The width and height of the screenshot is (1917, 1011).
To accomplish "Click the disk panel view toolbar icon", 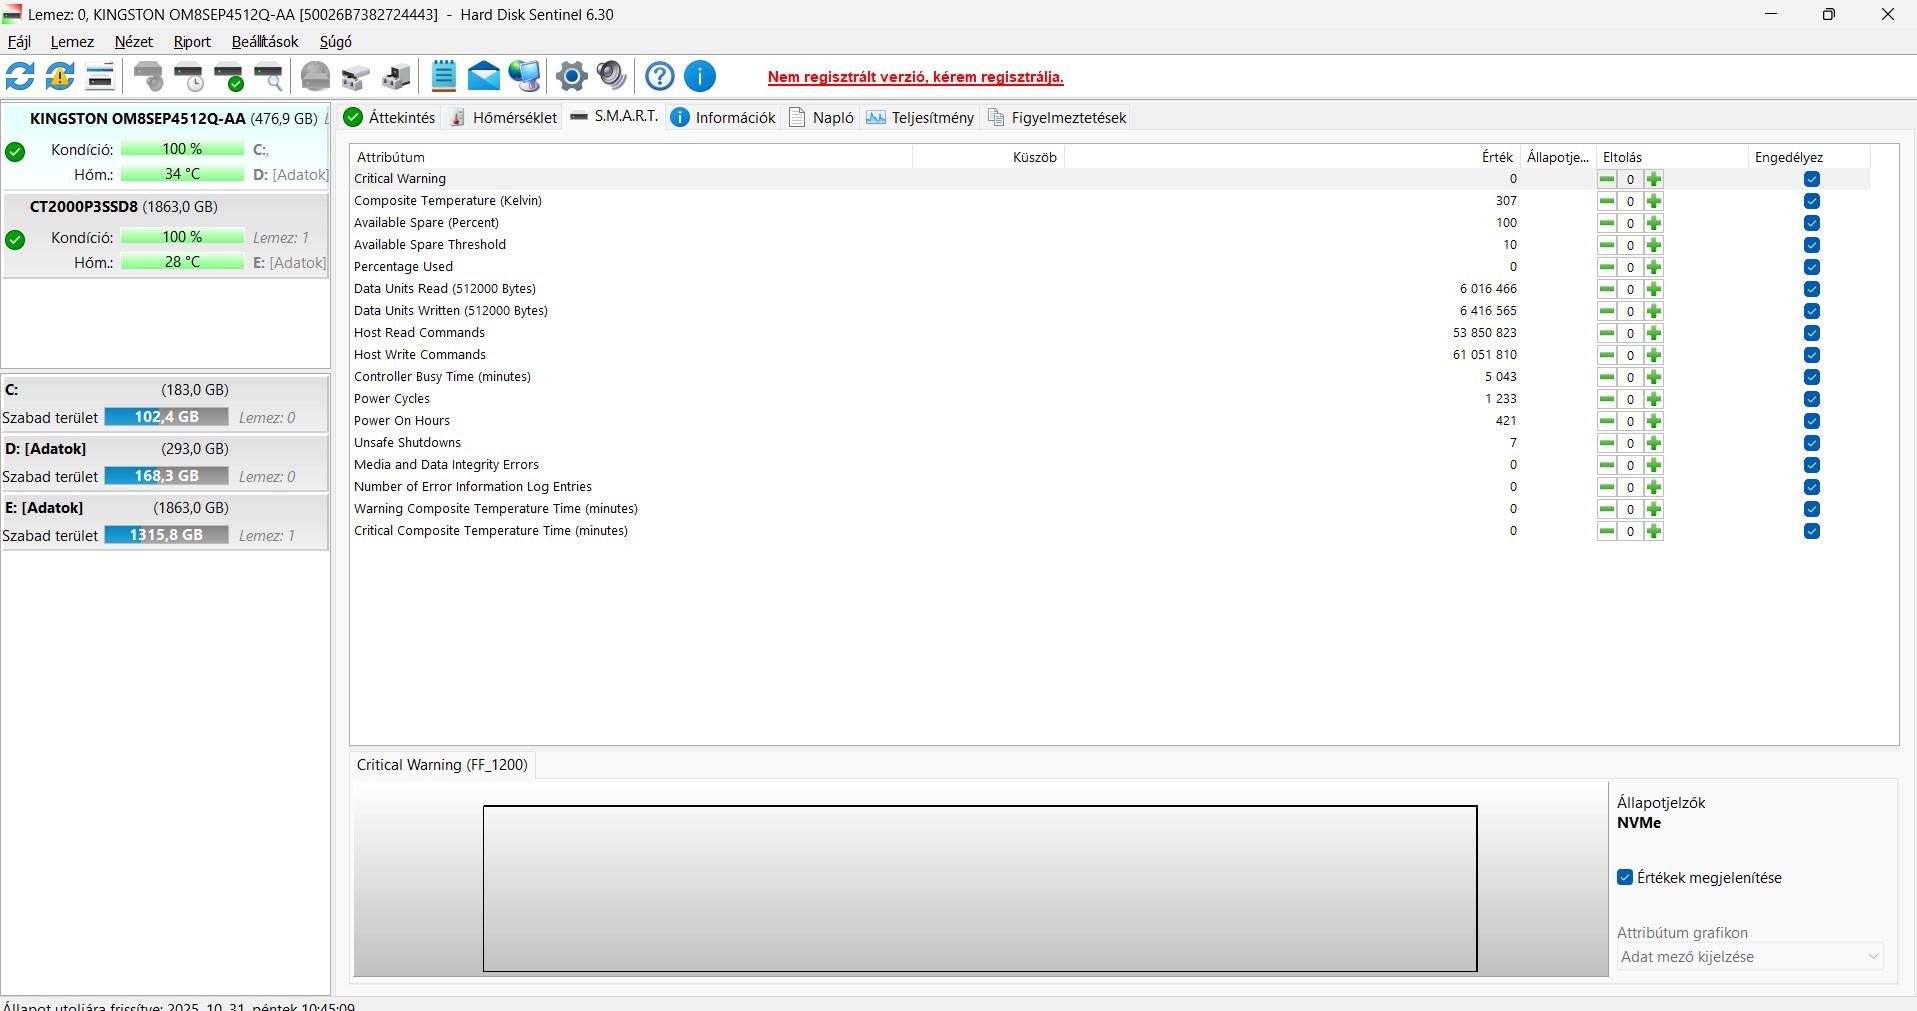I will tap(100, 76).
